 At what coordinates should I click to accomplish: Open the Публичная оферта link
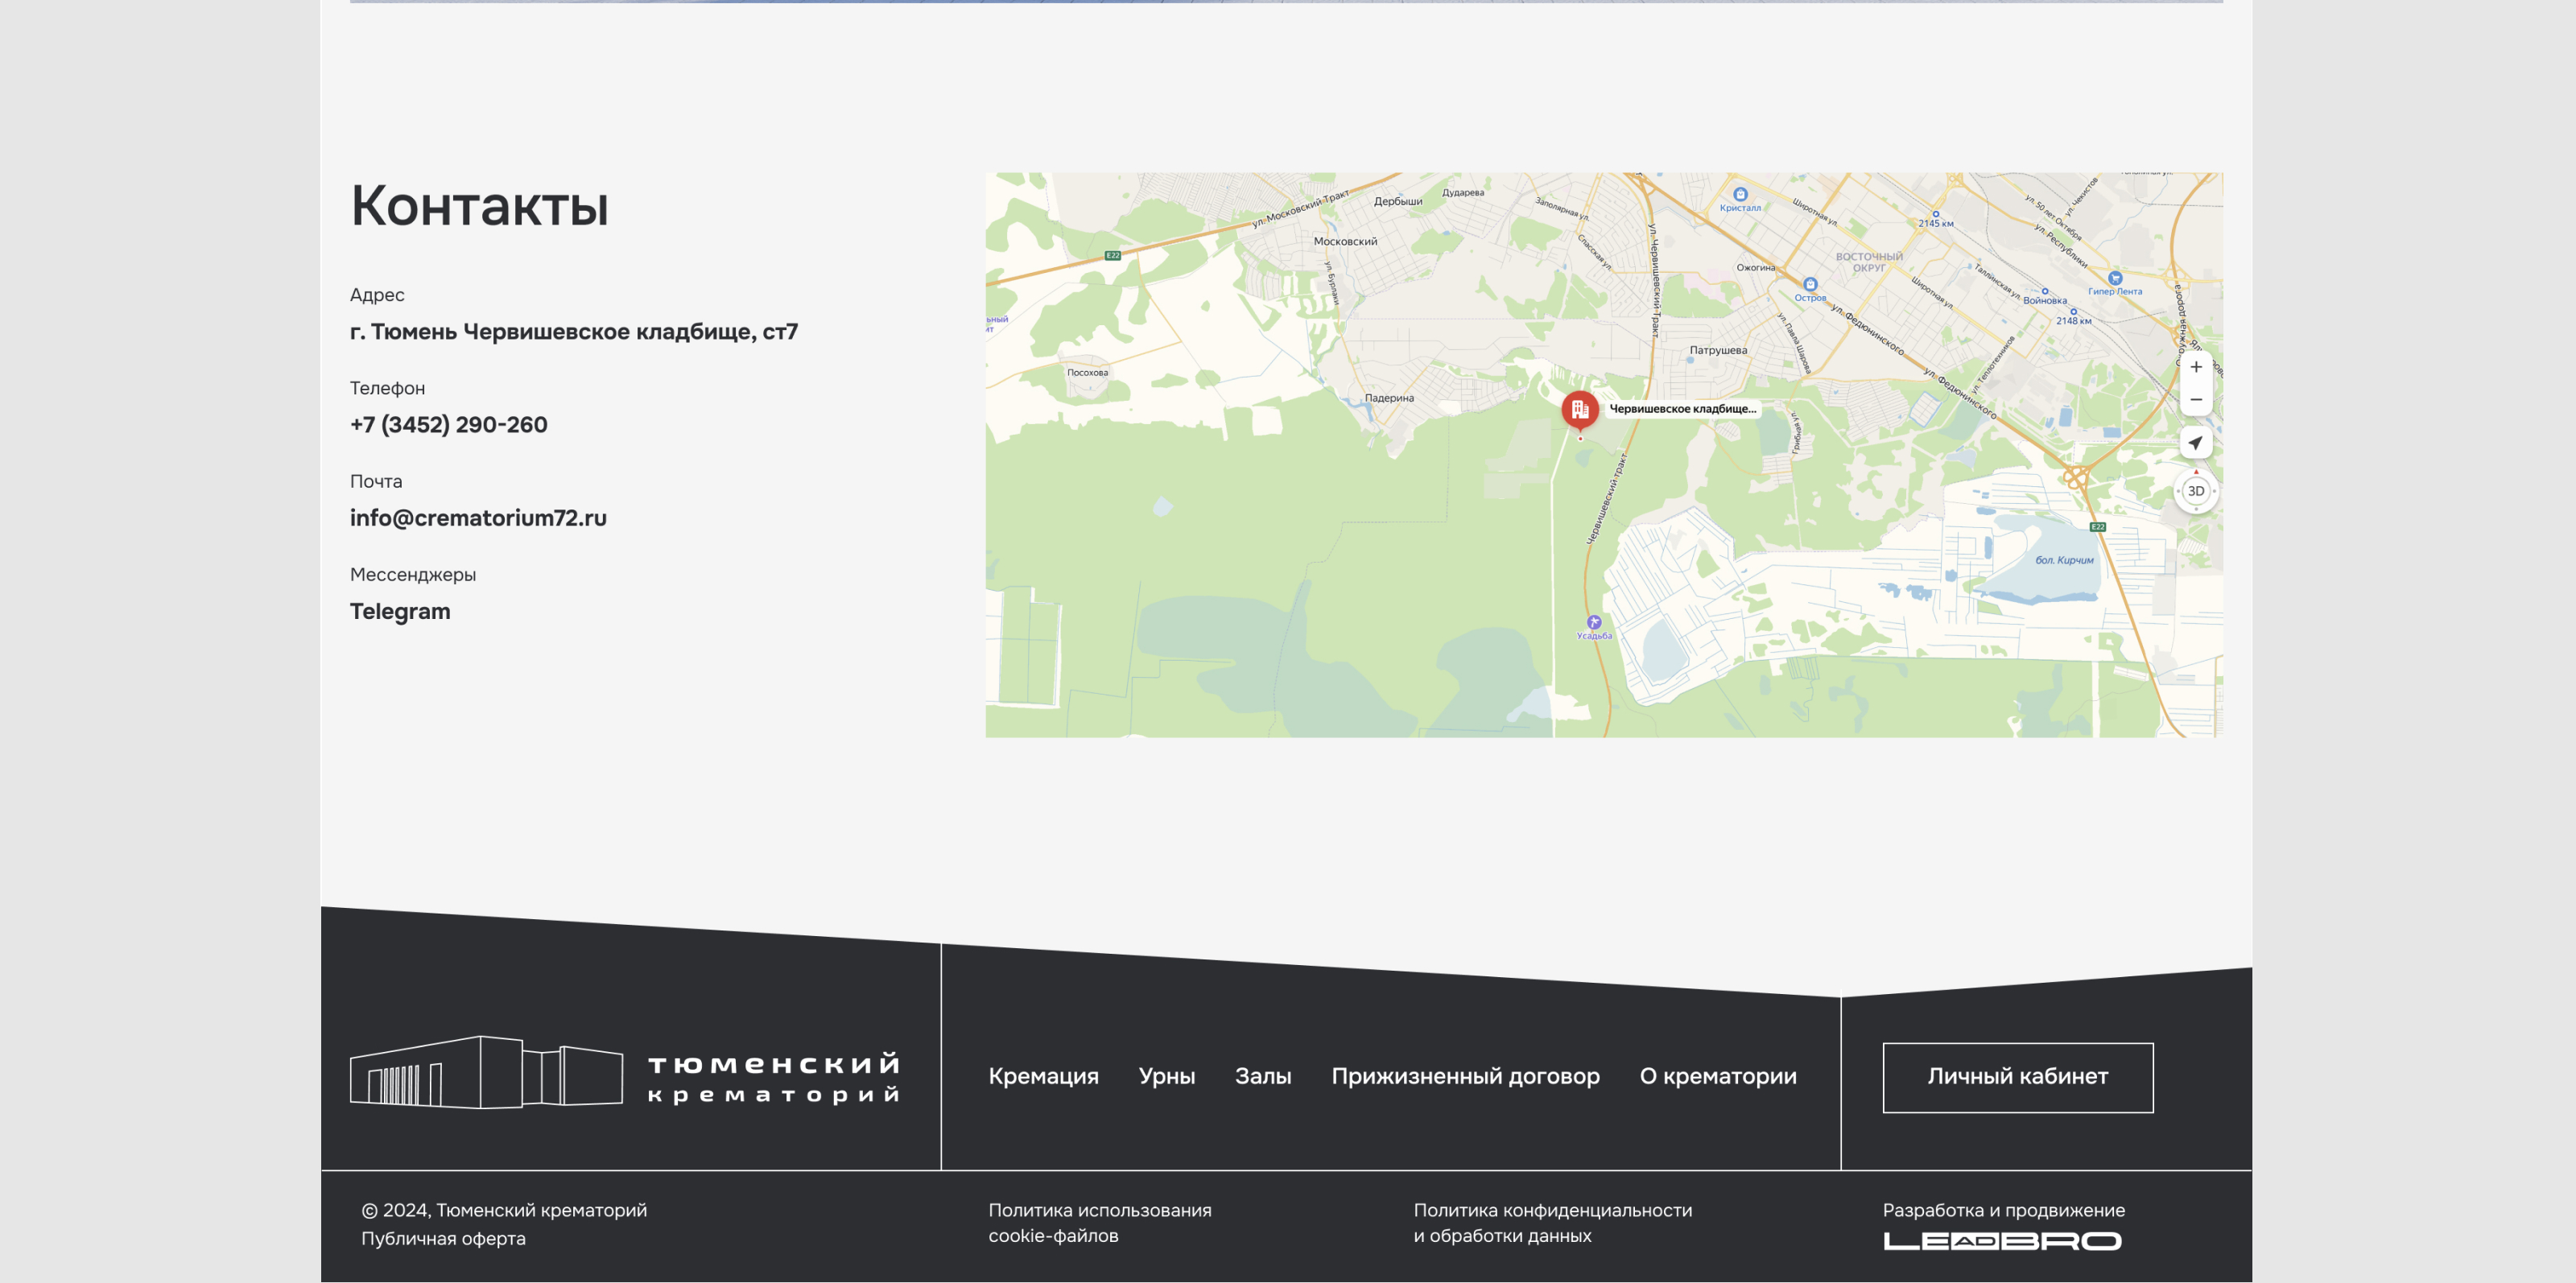pyautogui.click(x=443, y=1238)
